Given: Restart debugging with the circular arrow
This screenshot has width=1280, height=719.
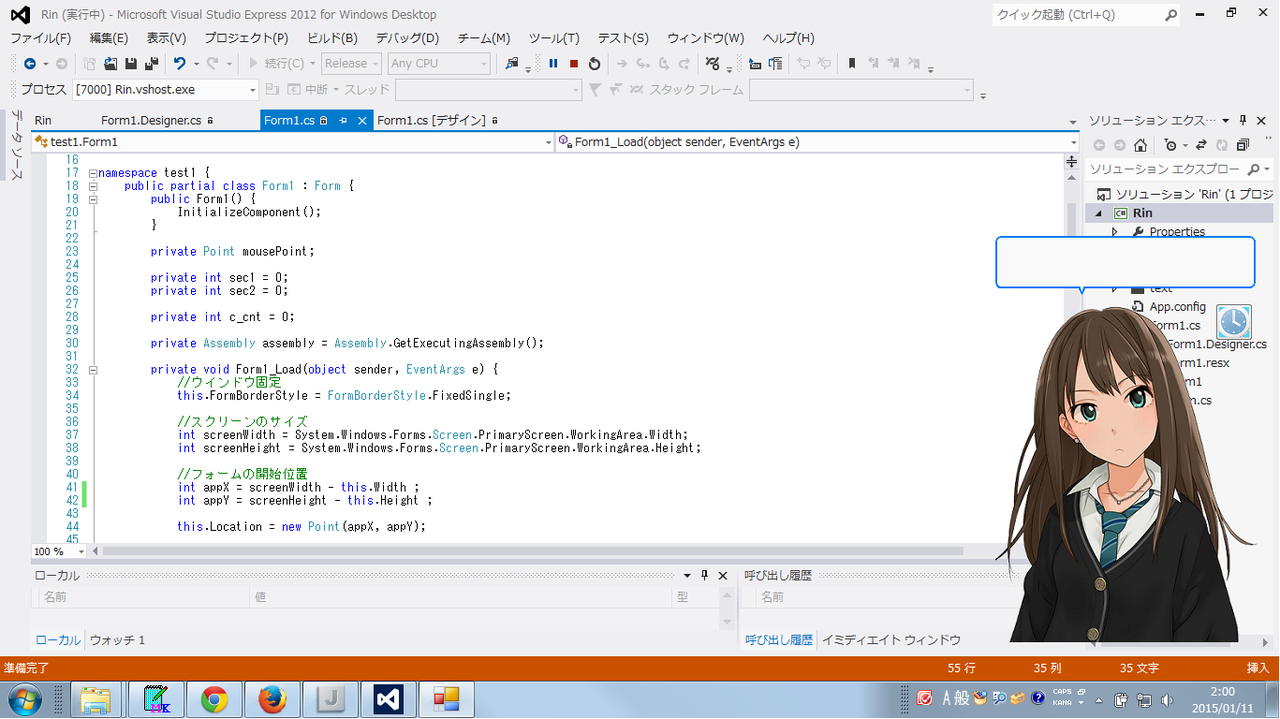Looking at the screenshot, I should point(594,63).
